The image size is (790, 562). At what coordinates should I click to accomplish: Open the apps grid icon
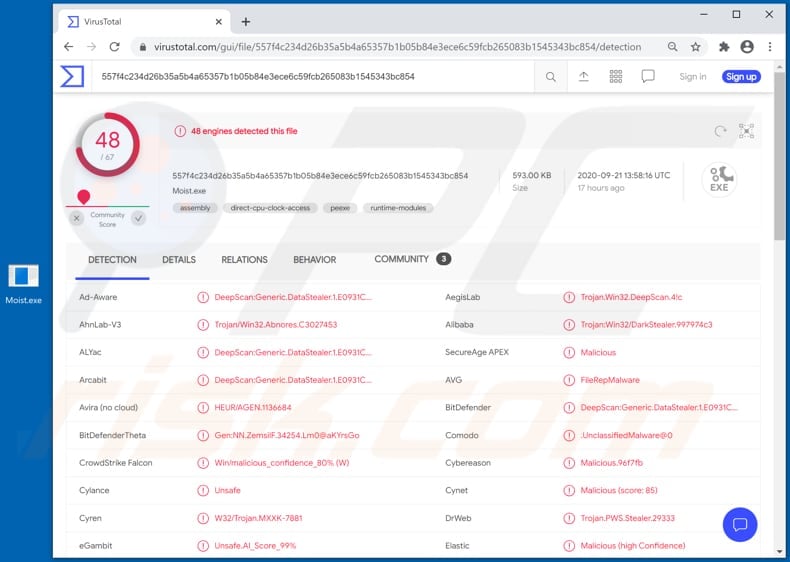coord(616,77)
